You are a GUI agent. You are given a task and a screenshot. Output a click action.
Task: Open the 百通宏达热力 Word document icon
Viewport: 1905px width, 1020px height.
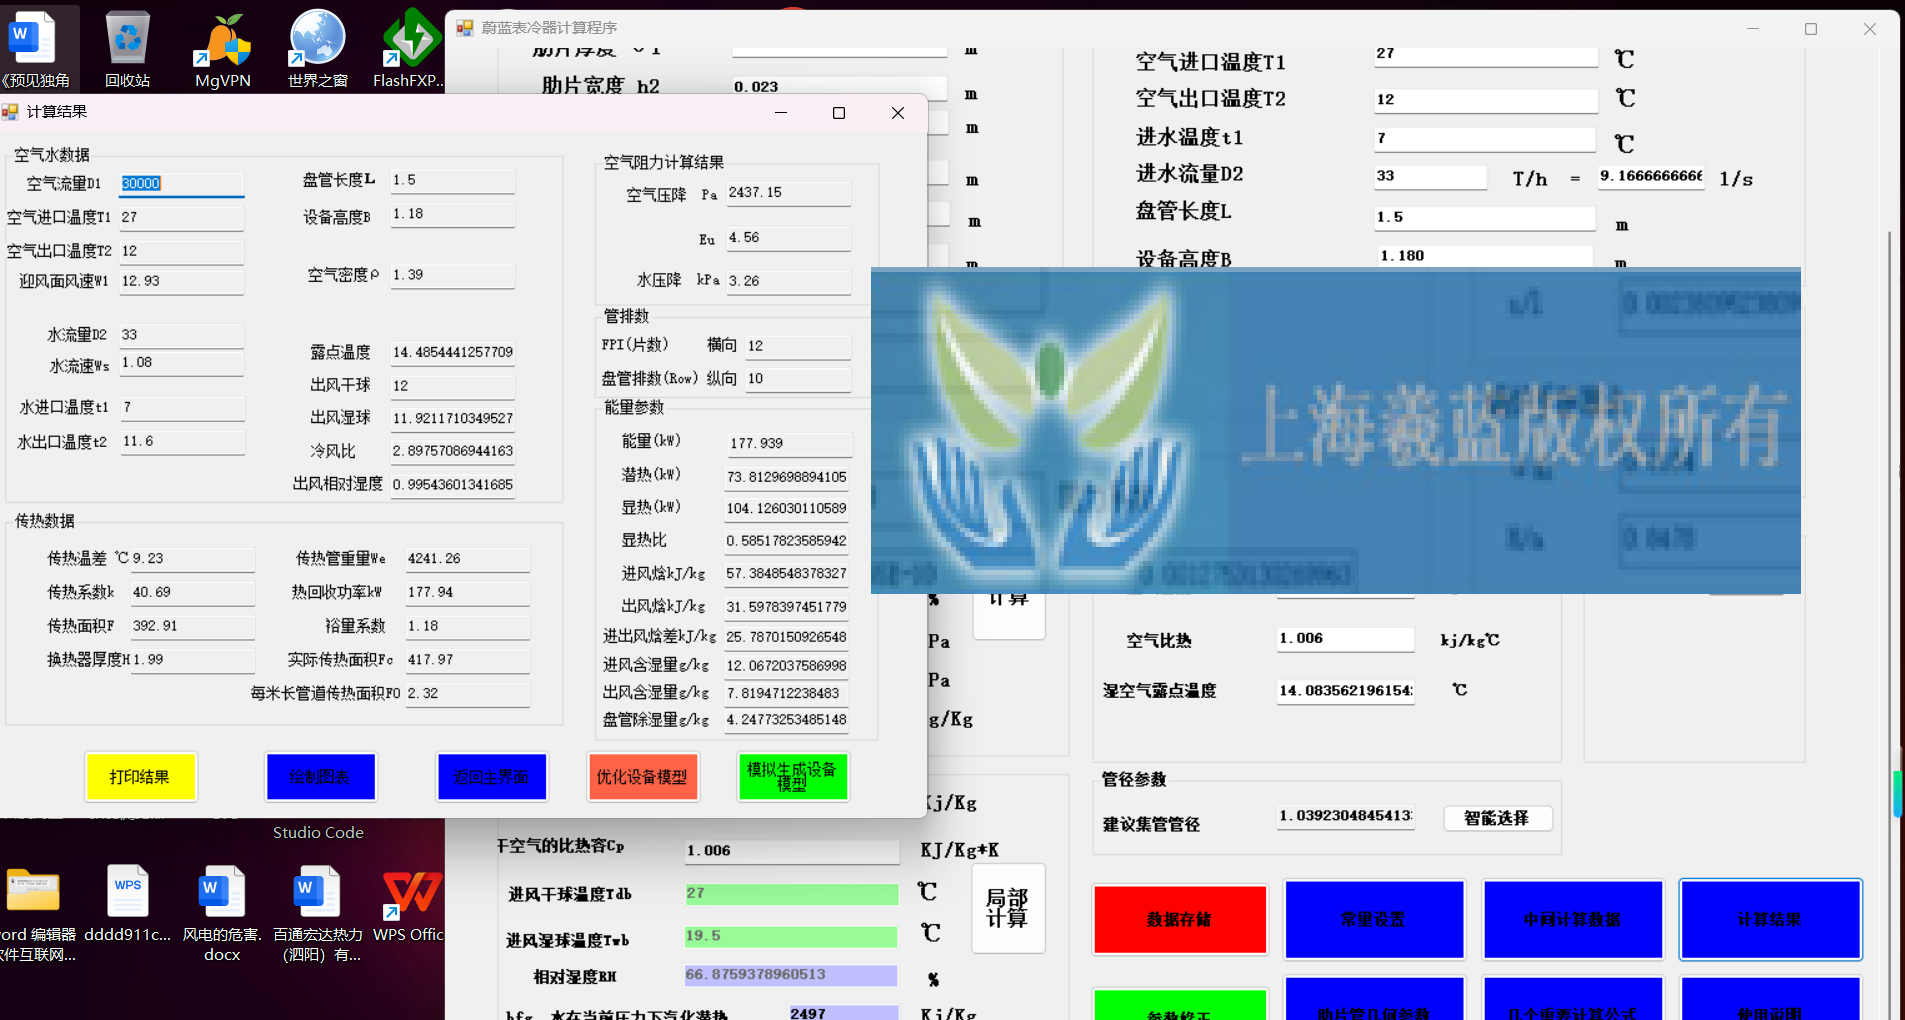tap(318, 914)
